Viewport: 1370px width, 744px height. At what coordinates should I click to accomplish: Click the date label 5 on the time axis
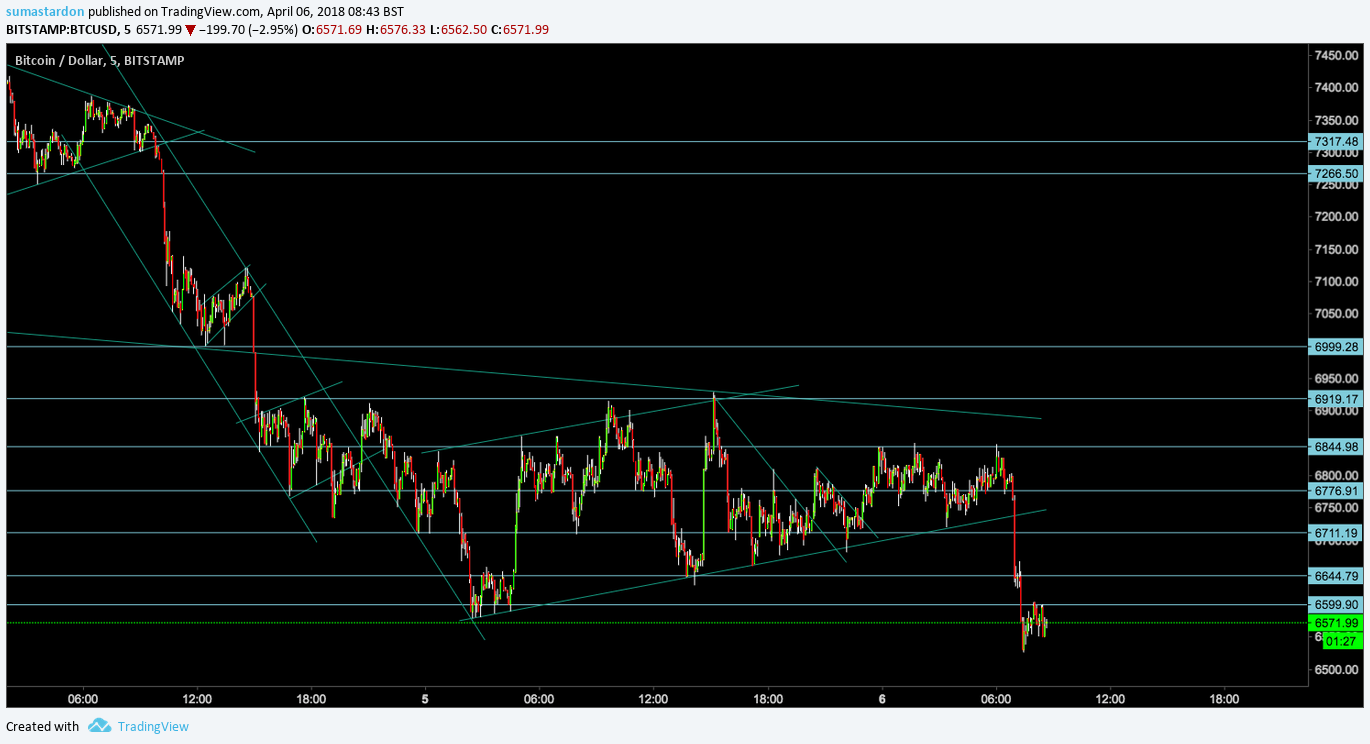pyautogui.click(x=425, y=699)
